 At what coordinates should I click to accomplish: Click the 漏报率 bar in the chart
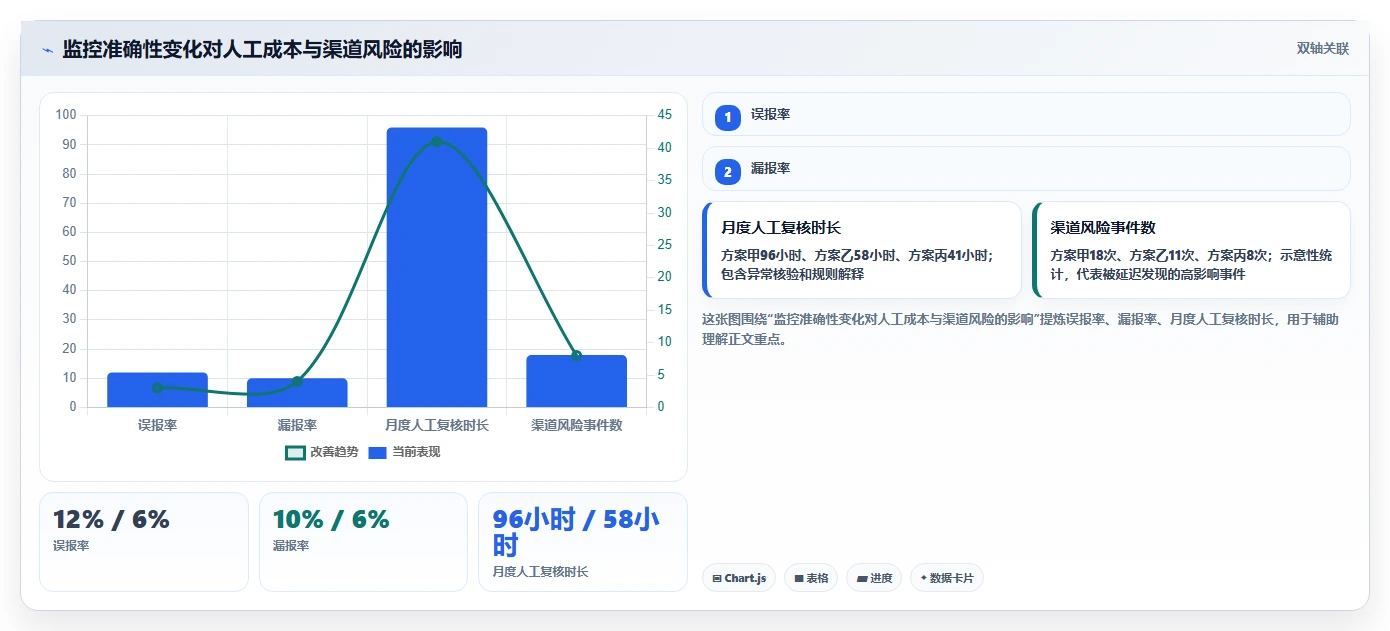pos(297,393)
